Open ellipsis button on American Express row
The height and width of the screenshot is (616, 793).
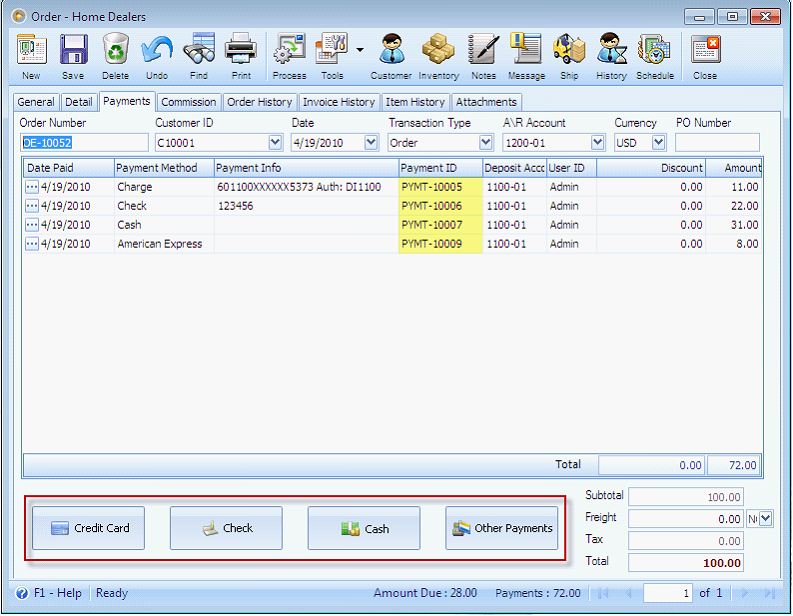31,244
